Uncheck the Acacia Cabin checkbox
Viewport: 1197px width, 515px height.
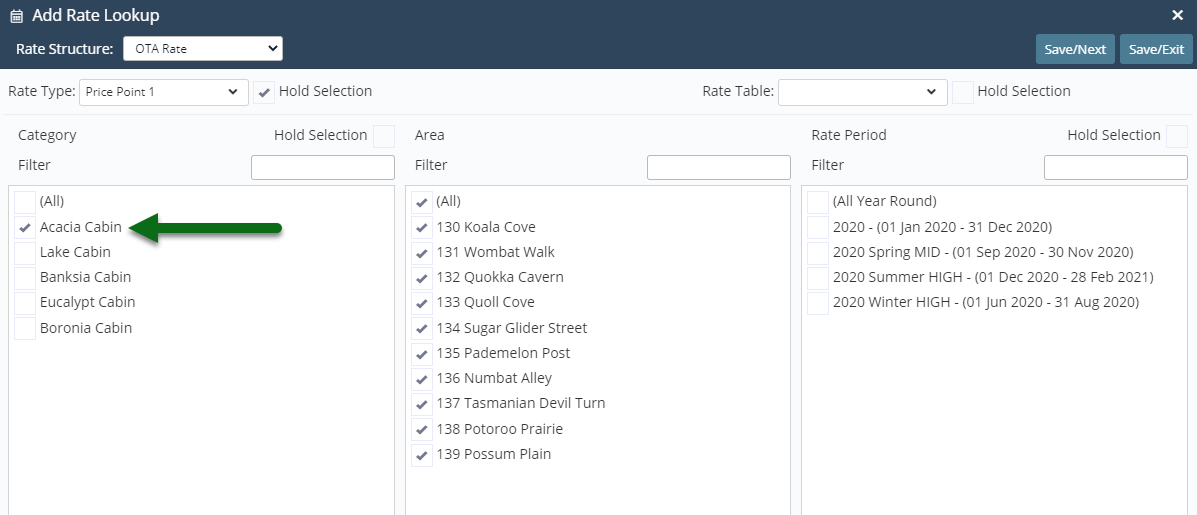[25, 227]
